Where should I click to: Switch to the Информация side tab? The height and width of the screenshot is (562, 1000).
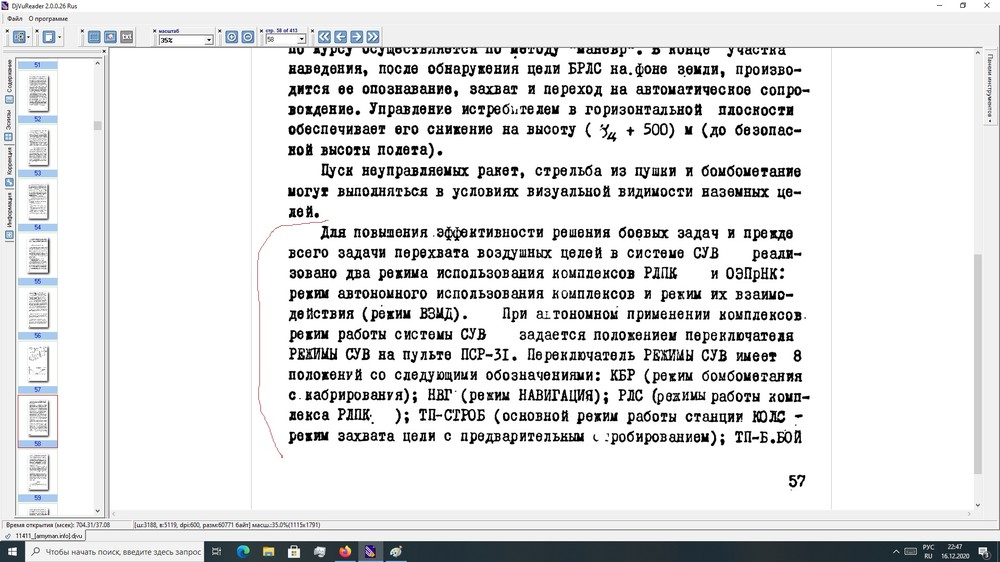point(9,215)
